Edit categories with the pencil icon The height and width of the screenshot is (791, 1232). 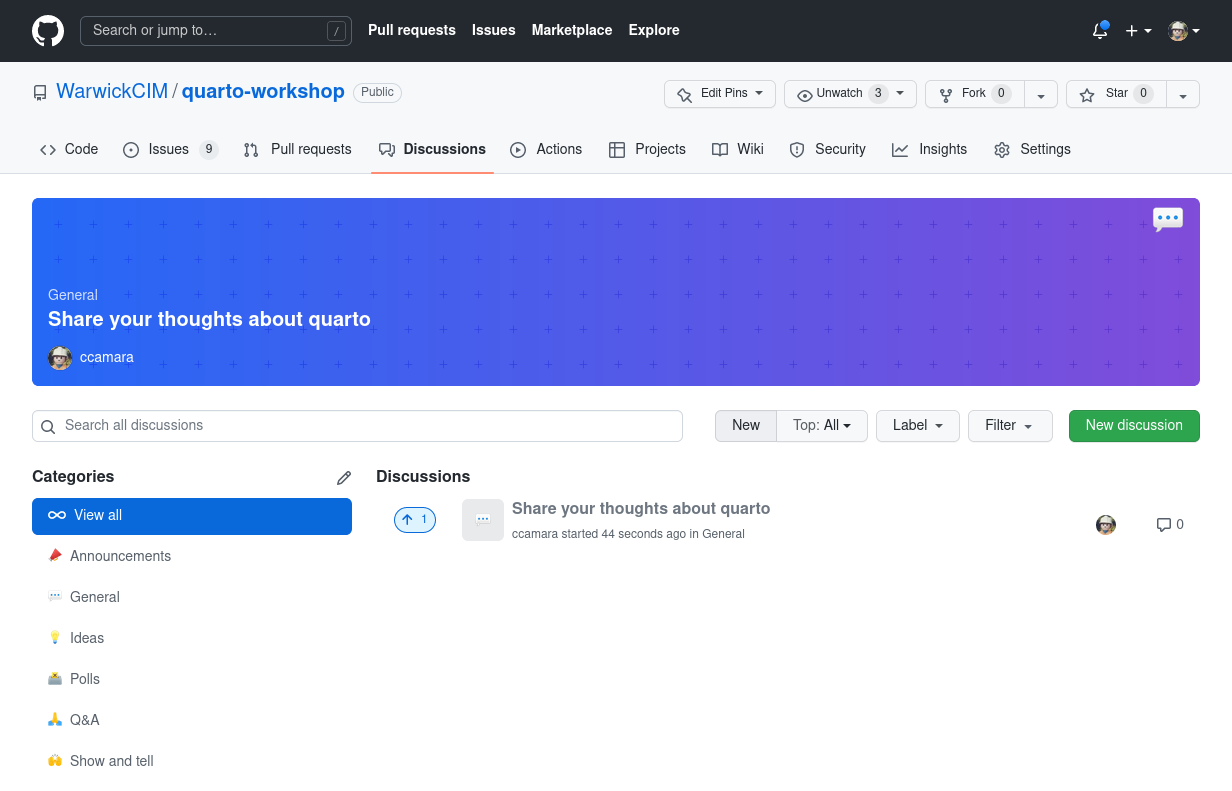pos(344,478)
